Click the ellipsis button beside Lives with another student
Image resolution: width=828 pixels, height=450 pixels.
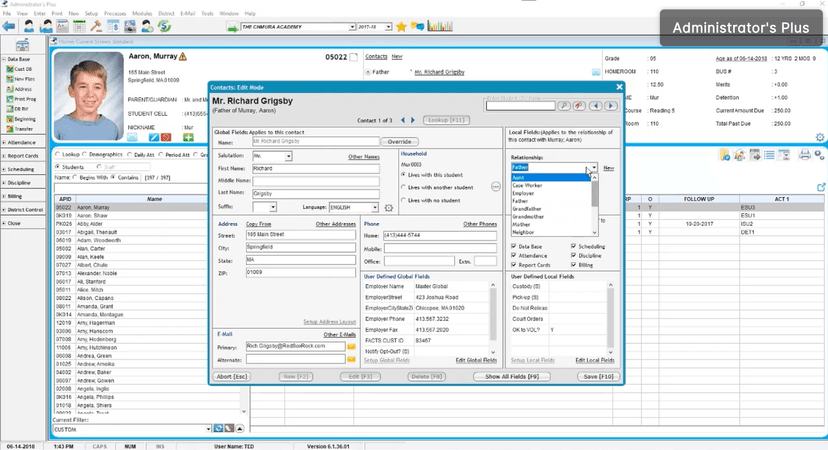tap(495, 187)
